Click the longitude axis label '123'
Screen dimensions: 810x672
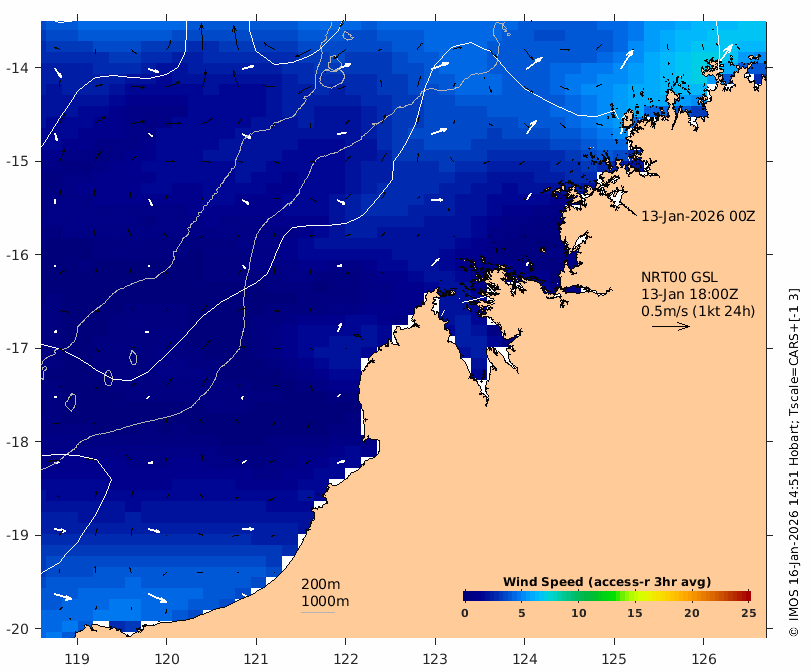click(435, 659)
